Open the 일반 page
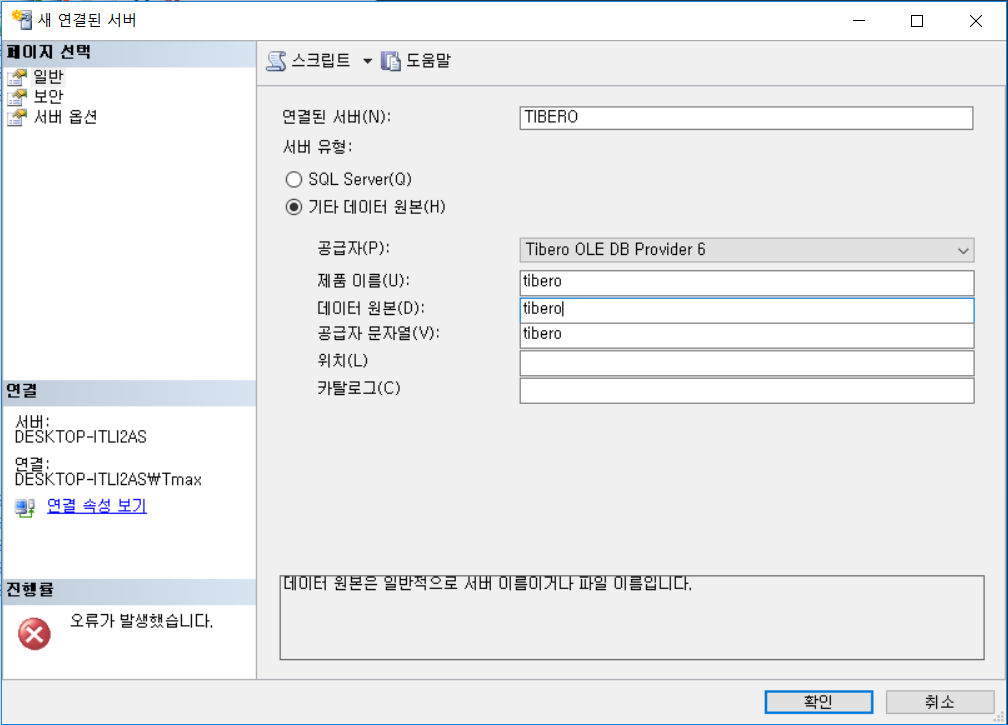Viewport: 1008px width, 725px height. [x=48, y=77]
